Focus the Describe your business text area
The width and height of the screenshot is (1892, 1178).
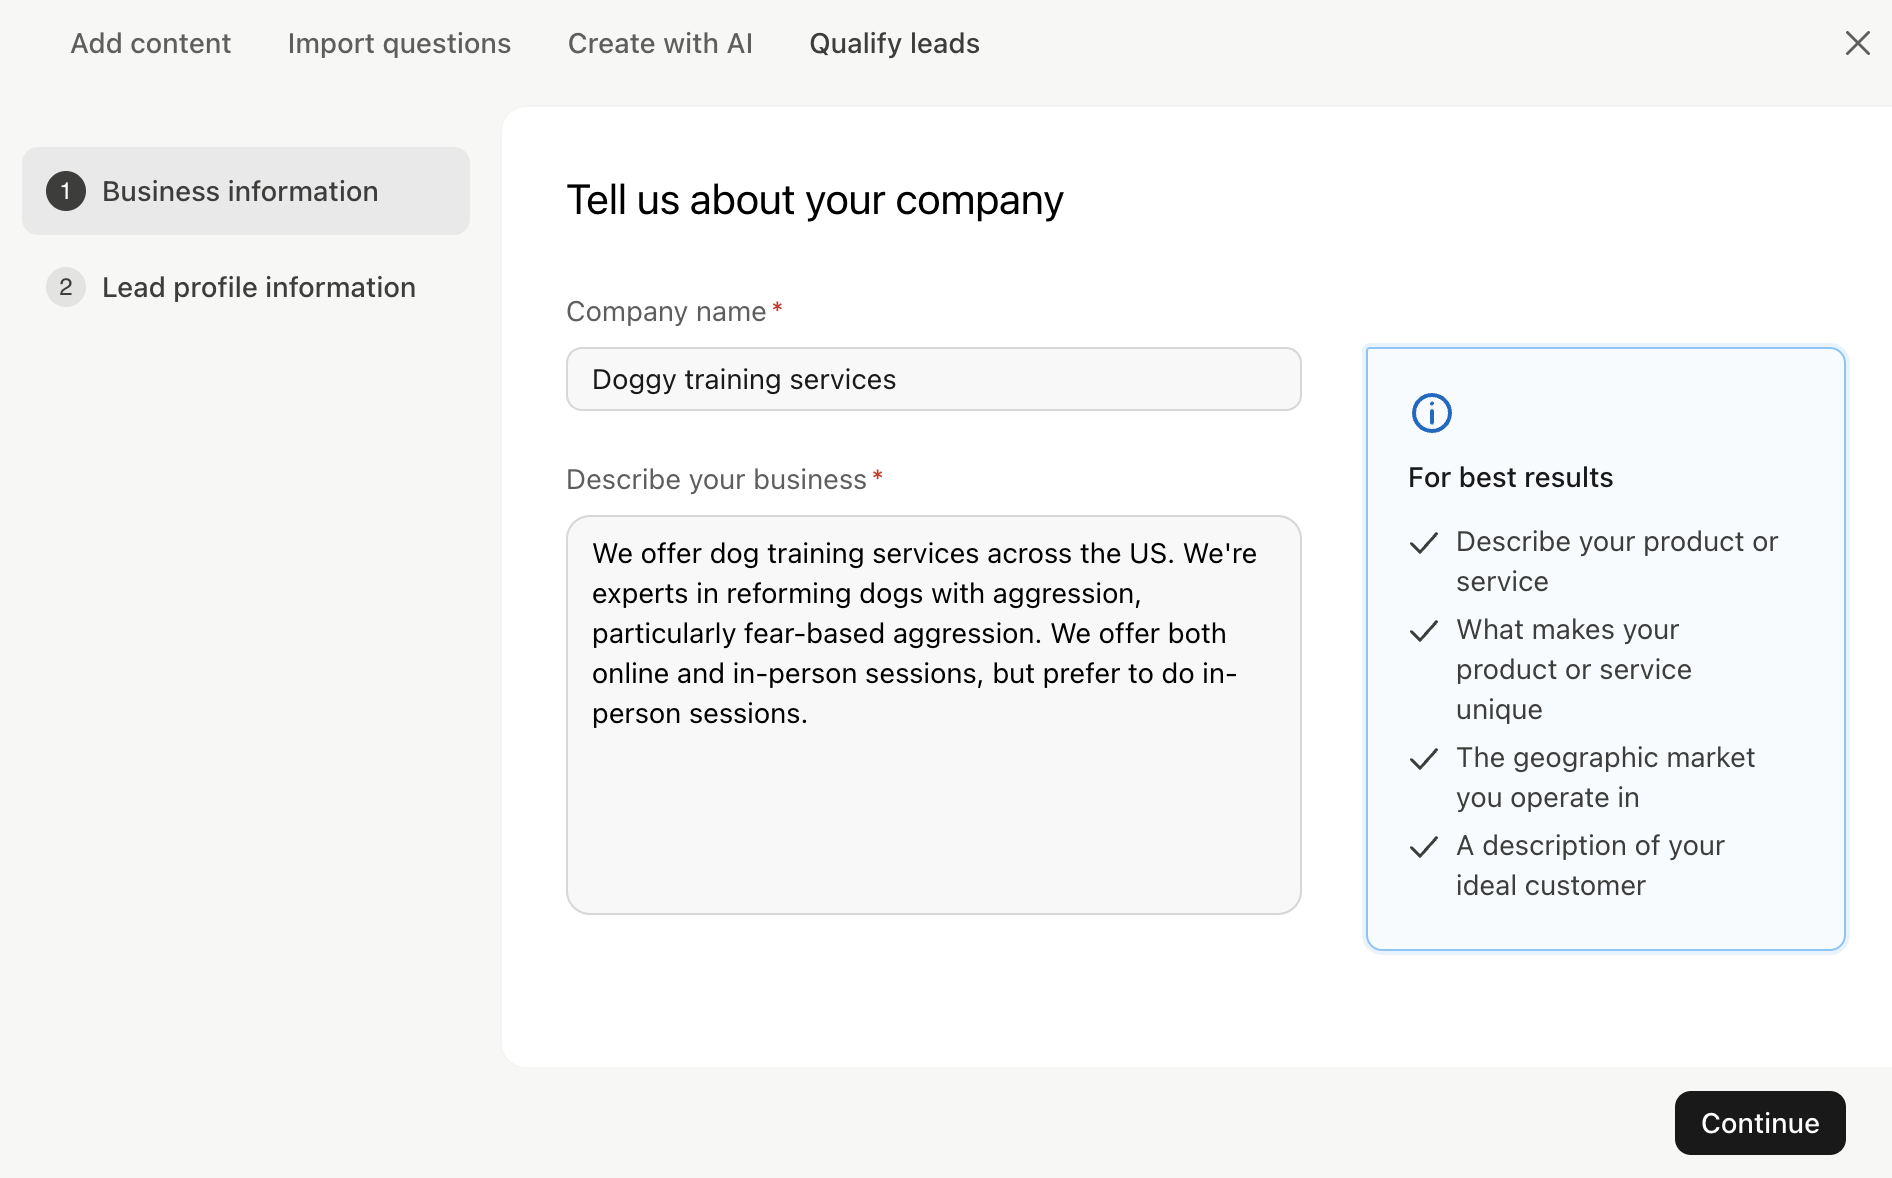pos(933,715)
